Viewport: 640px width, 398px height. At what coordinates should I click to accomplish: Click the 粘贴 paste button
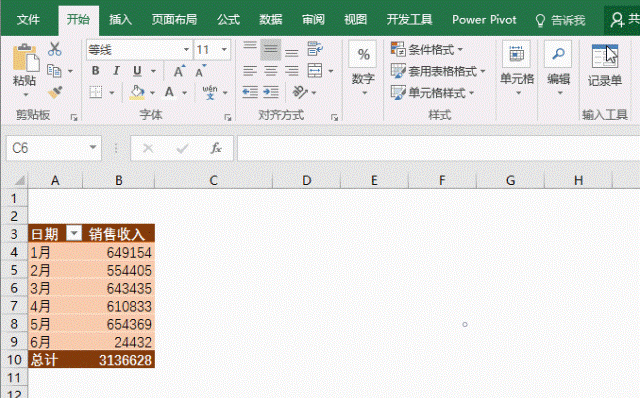pyautogui.click(x=25, y=70)
